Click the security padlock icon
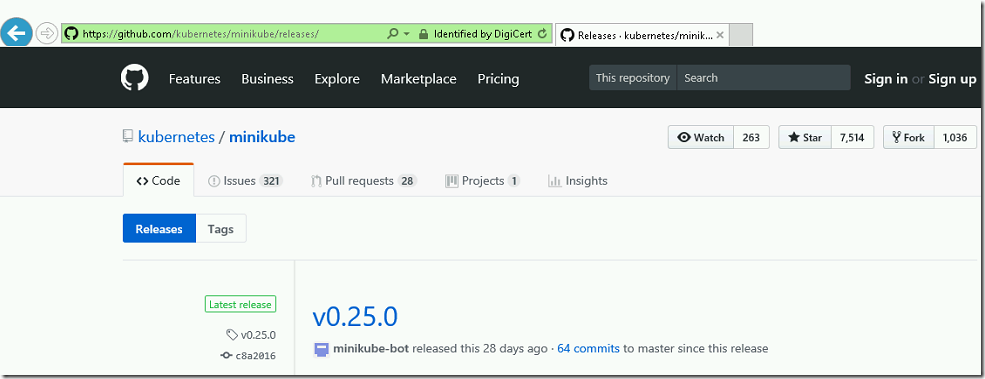 [x=423, y=34]
